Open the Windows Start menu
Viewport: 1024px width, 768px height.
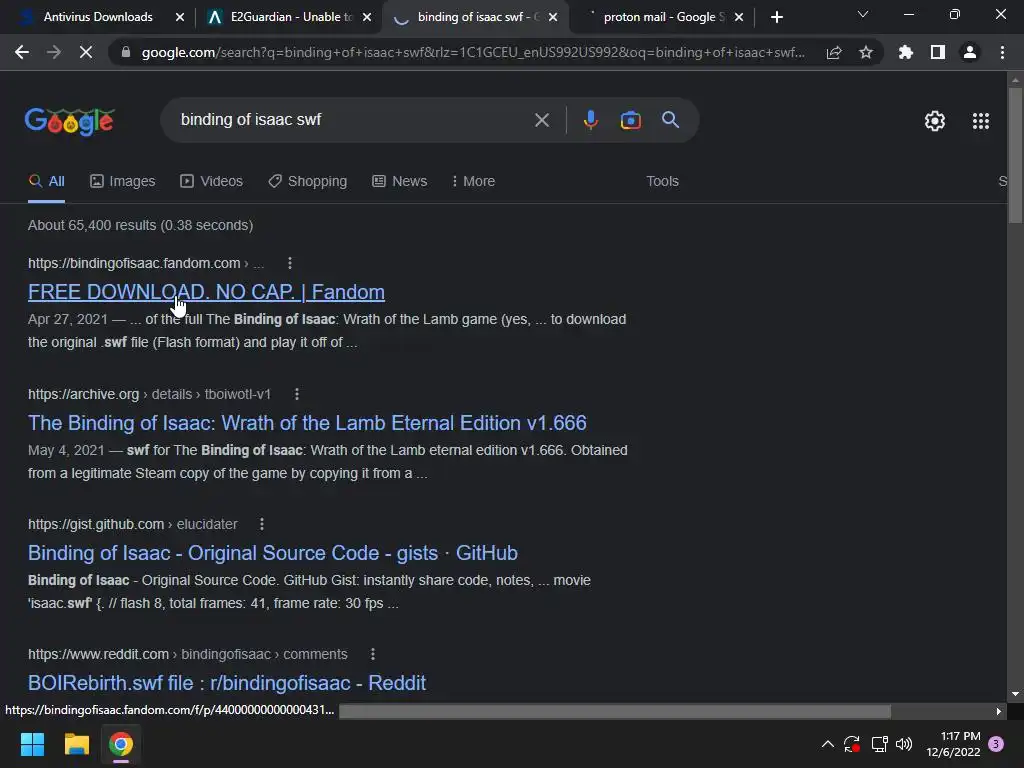pos(32,744)
